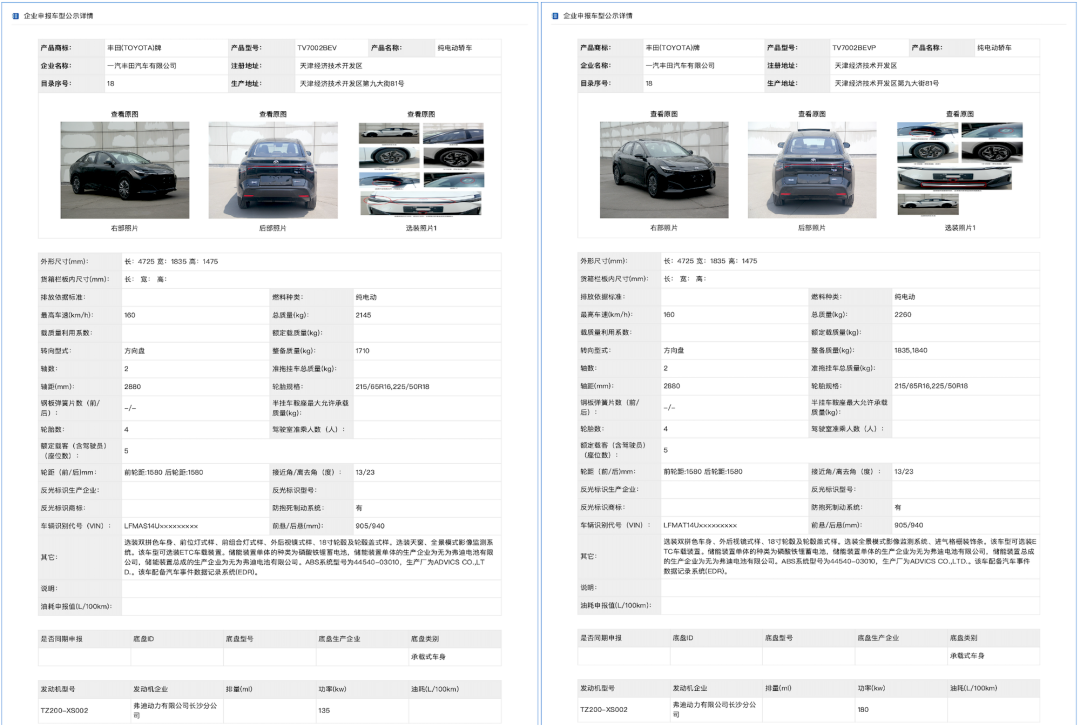The height and width of the screenshot is (726, 1080).
Task: Click fuel type 纯电动 on TV7002BEV page
Action: coord(366,298)
